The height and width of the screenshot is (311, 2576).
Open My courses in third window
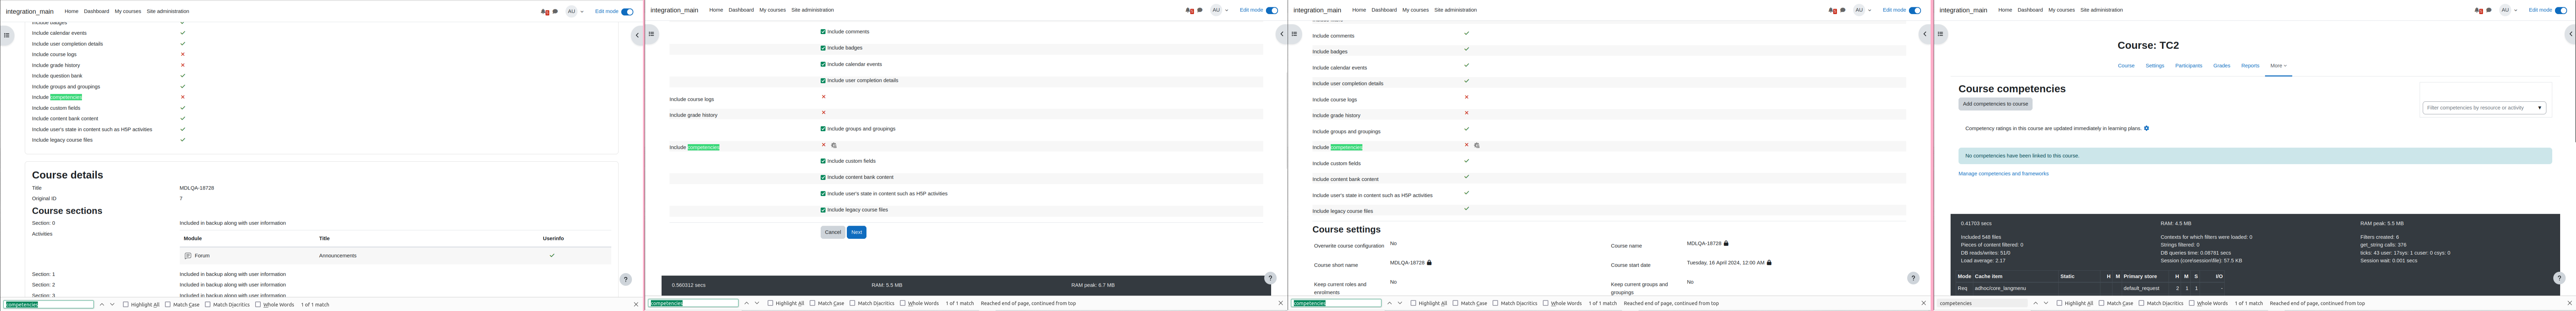1415,10
